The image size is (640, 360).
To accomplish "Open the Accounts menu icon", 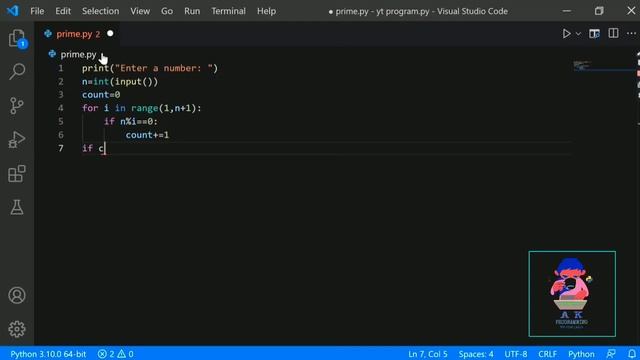I will click(17, 295).
